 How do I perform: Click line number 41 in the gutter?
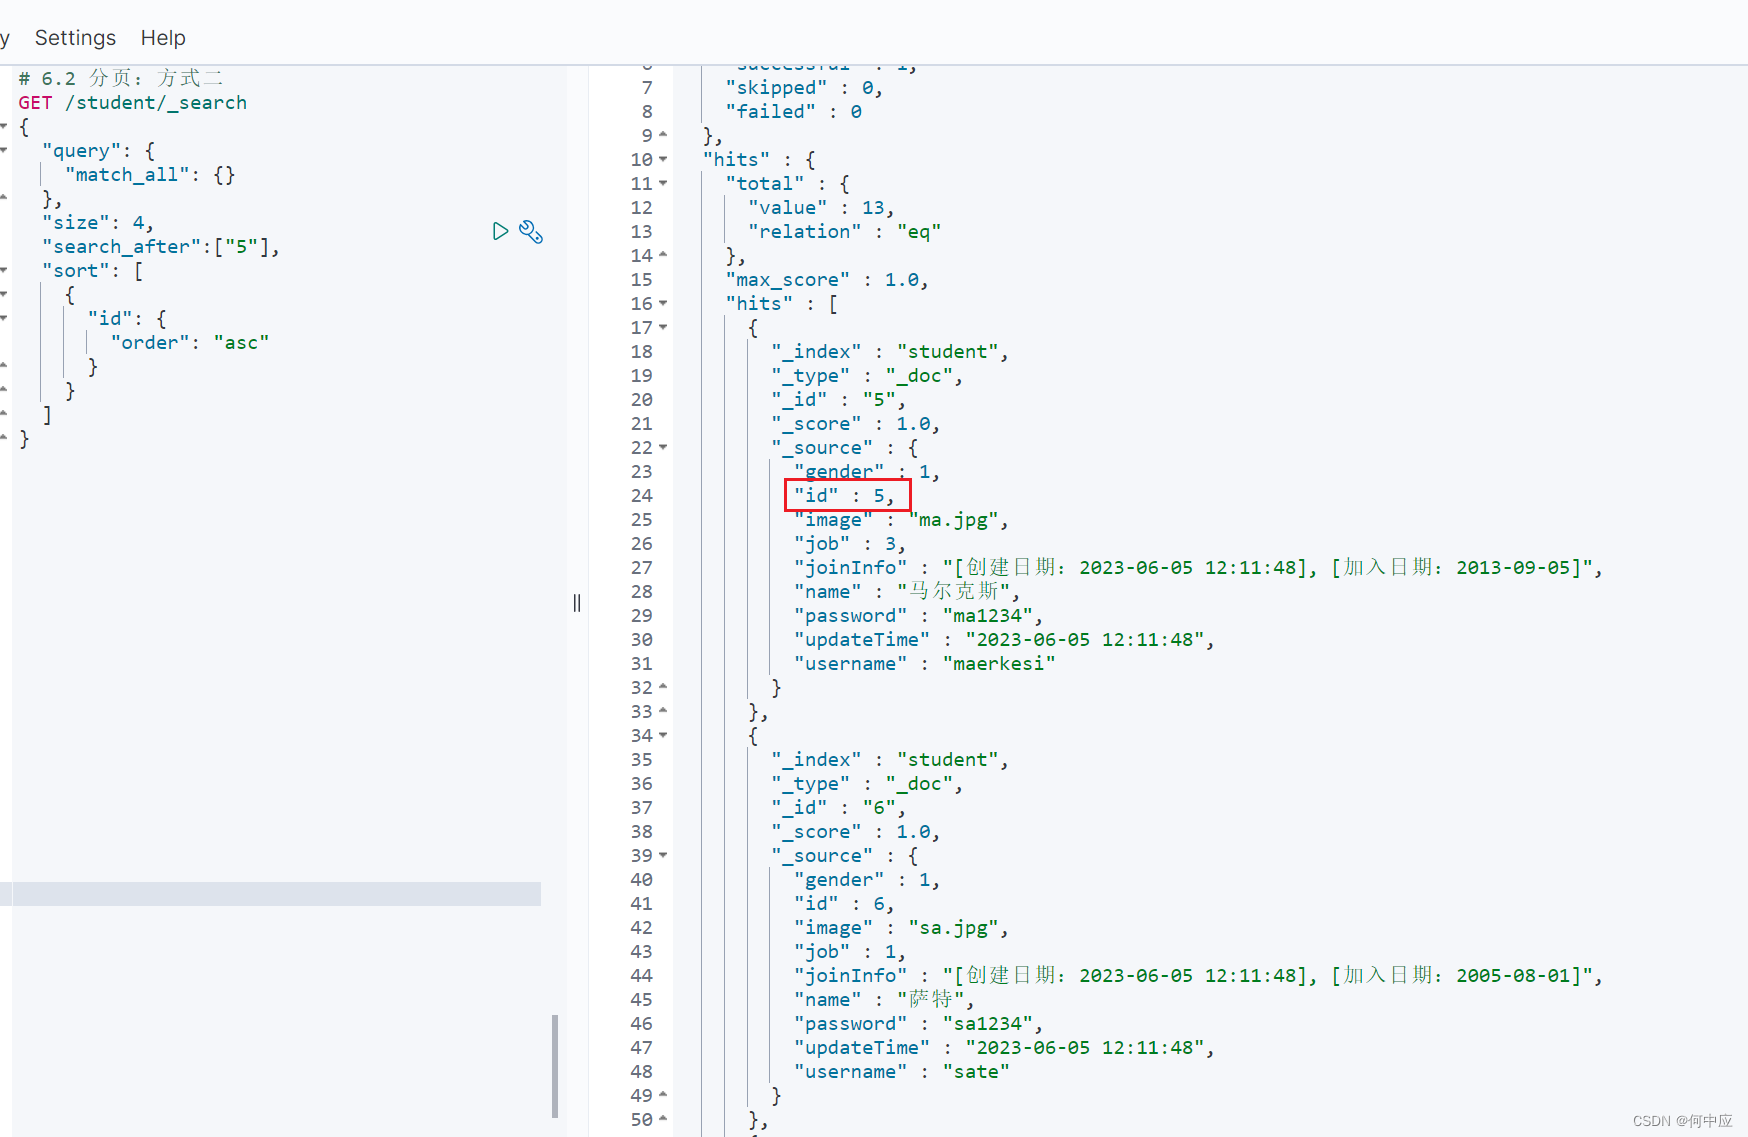(x=642, y=904)
